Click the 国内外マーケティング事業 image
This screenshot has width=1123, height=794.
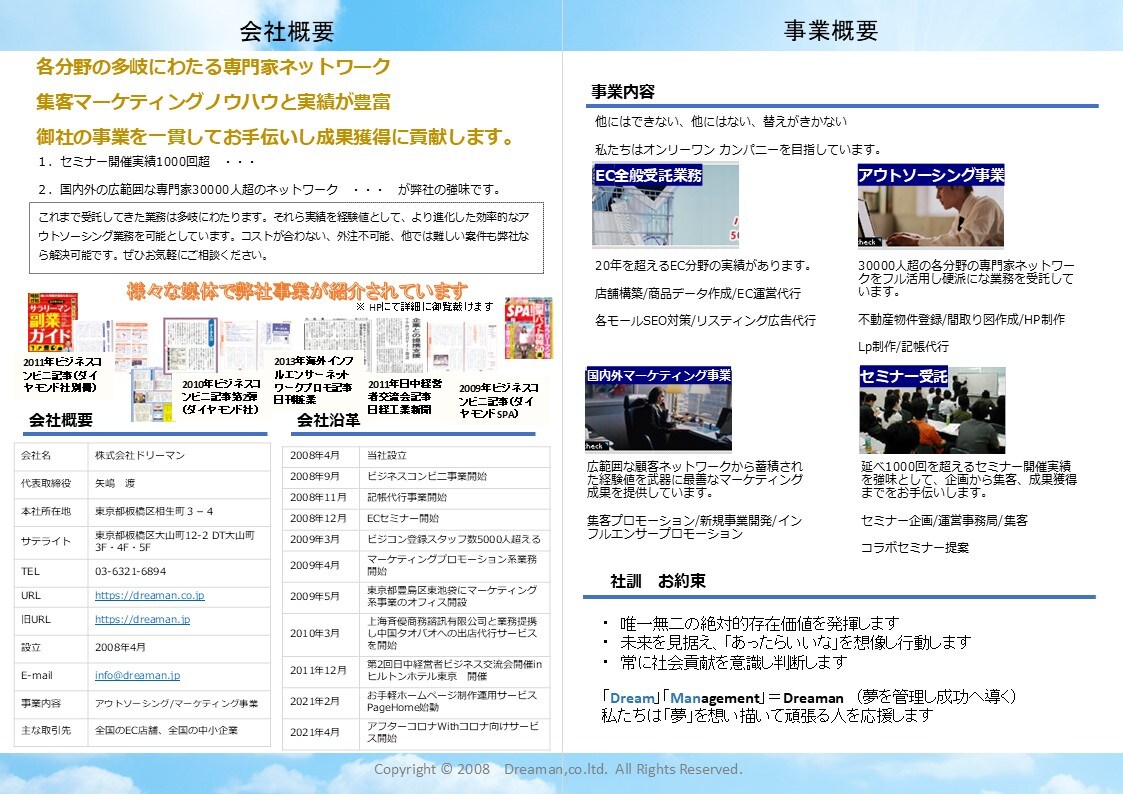click(x=658, y=409)
